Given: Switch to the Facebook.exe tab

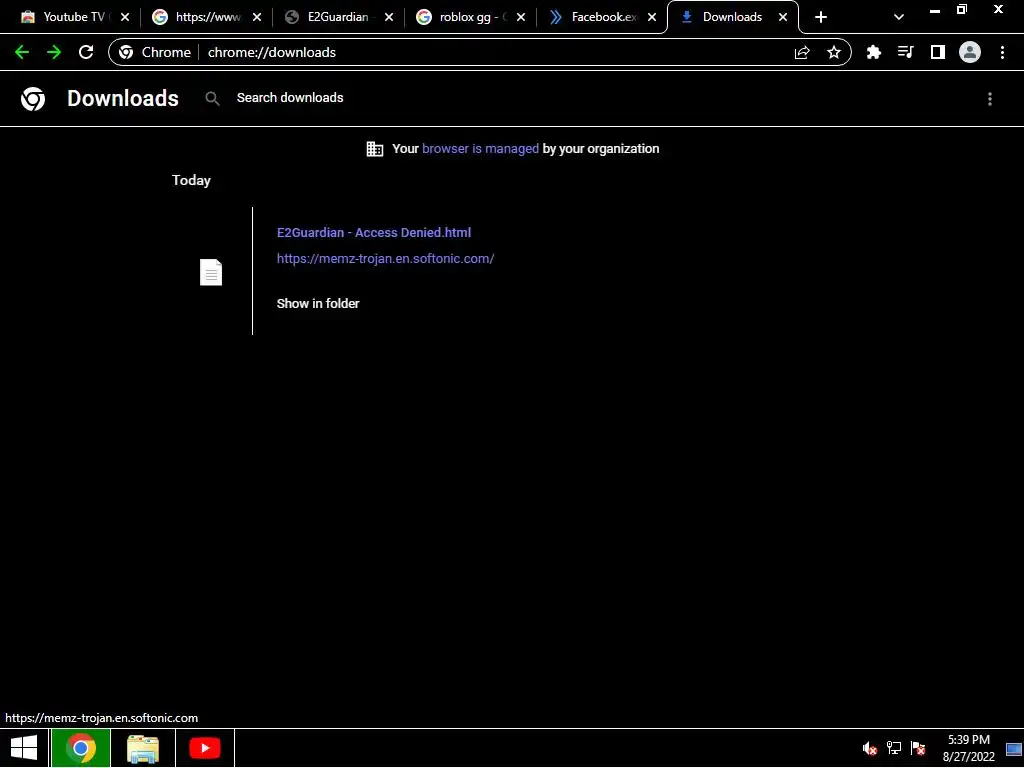Looking at the screenshot, I should coord(602,17).
